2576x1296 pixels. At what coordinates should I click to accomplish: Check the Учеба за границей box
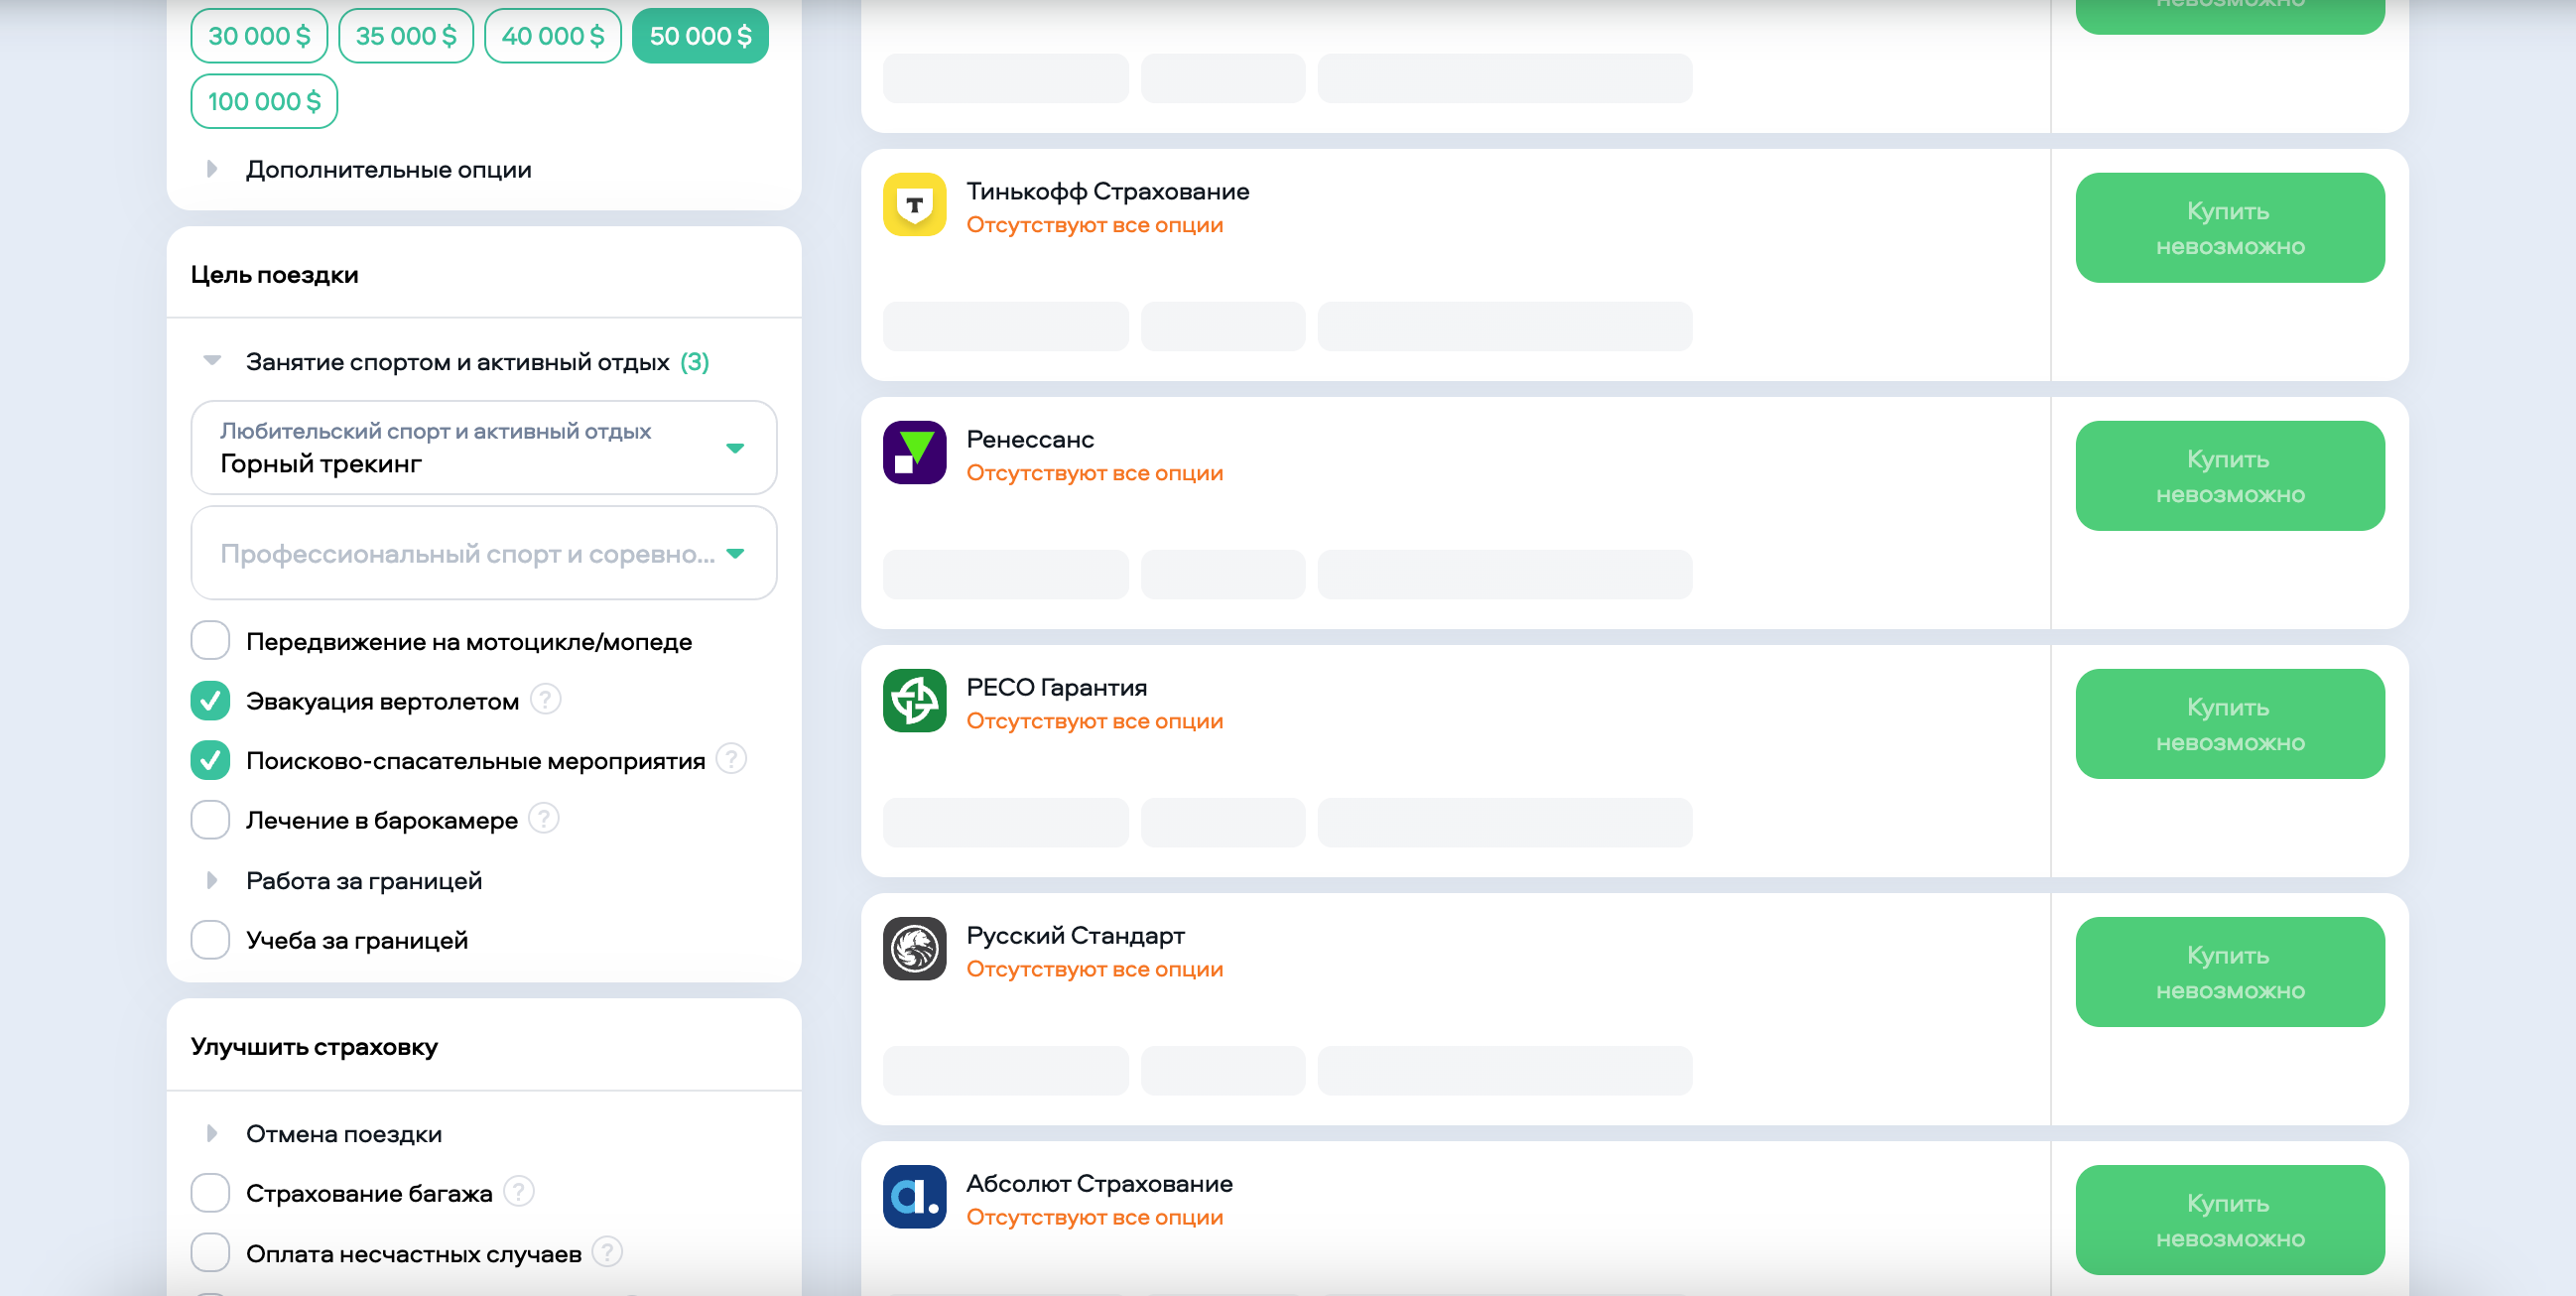pos(210,940)
